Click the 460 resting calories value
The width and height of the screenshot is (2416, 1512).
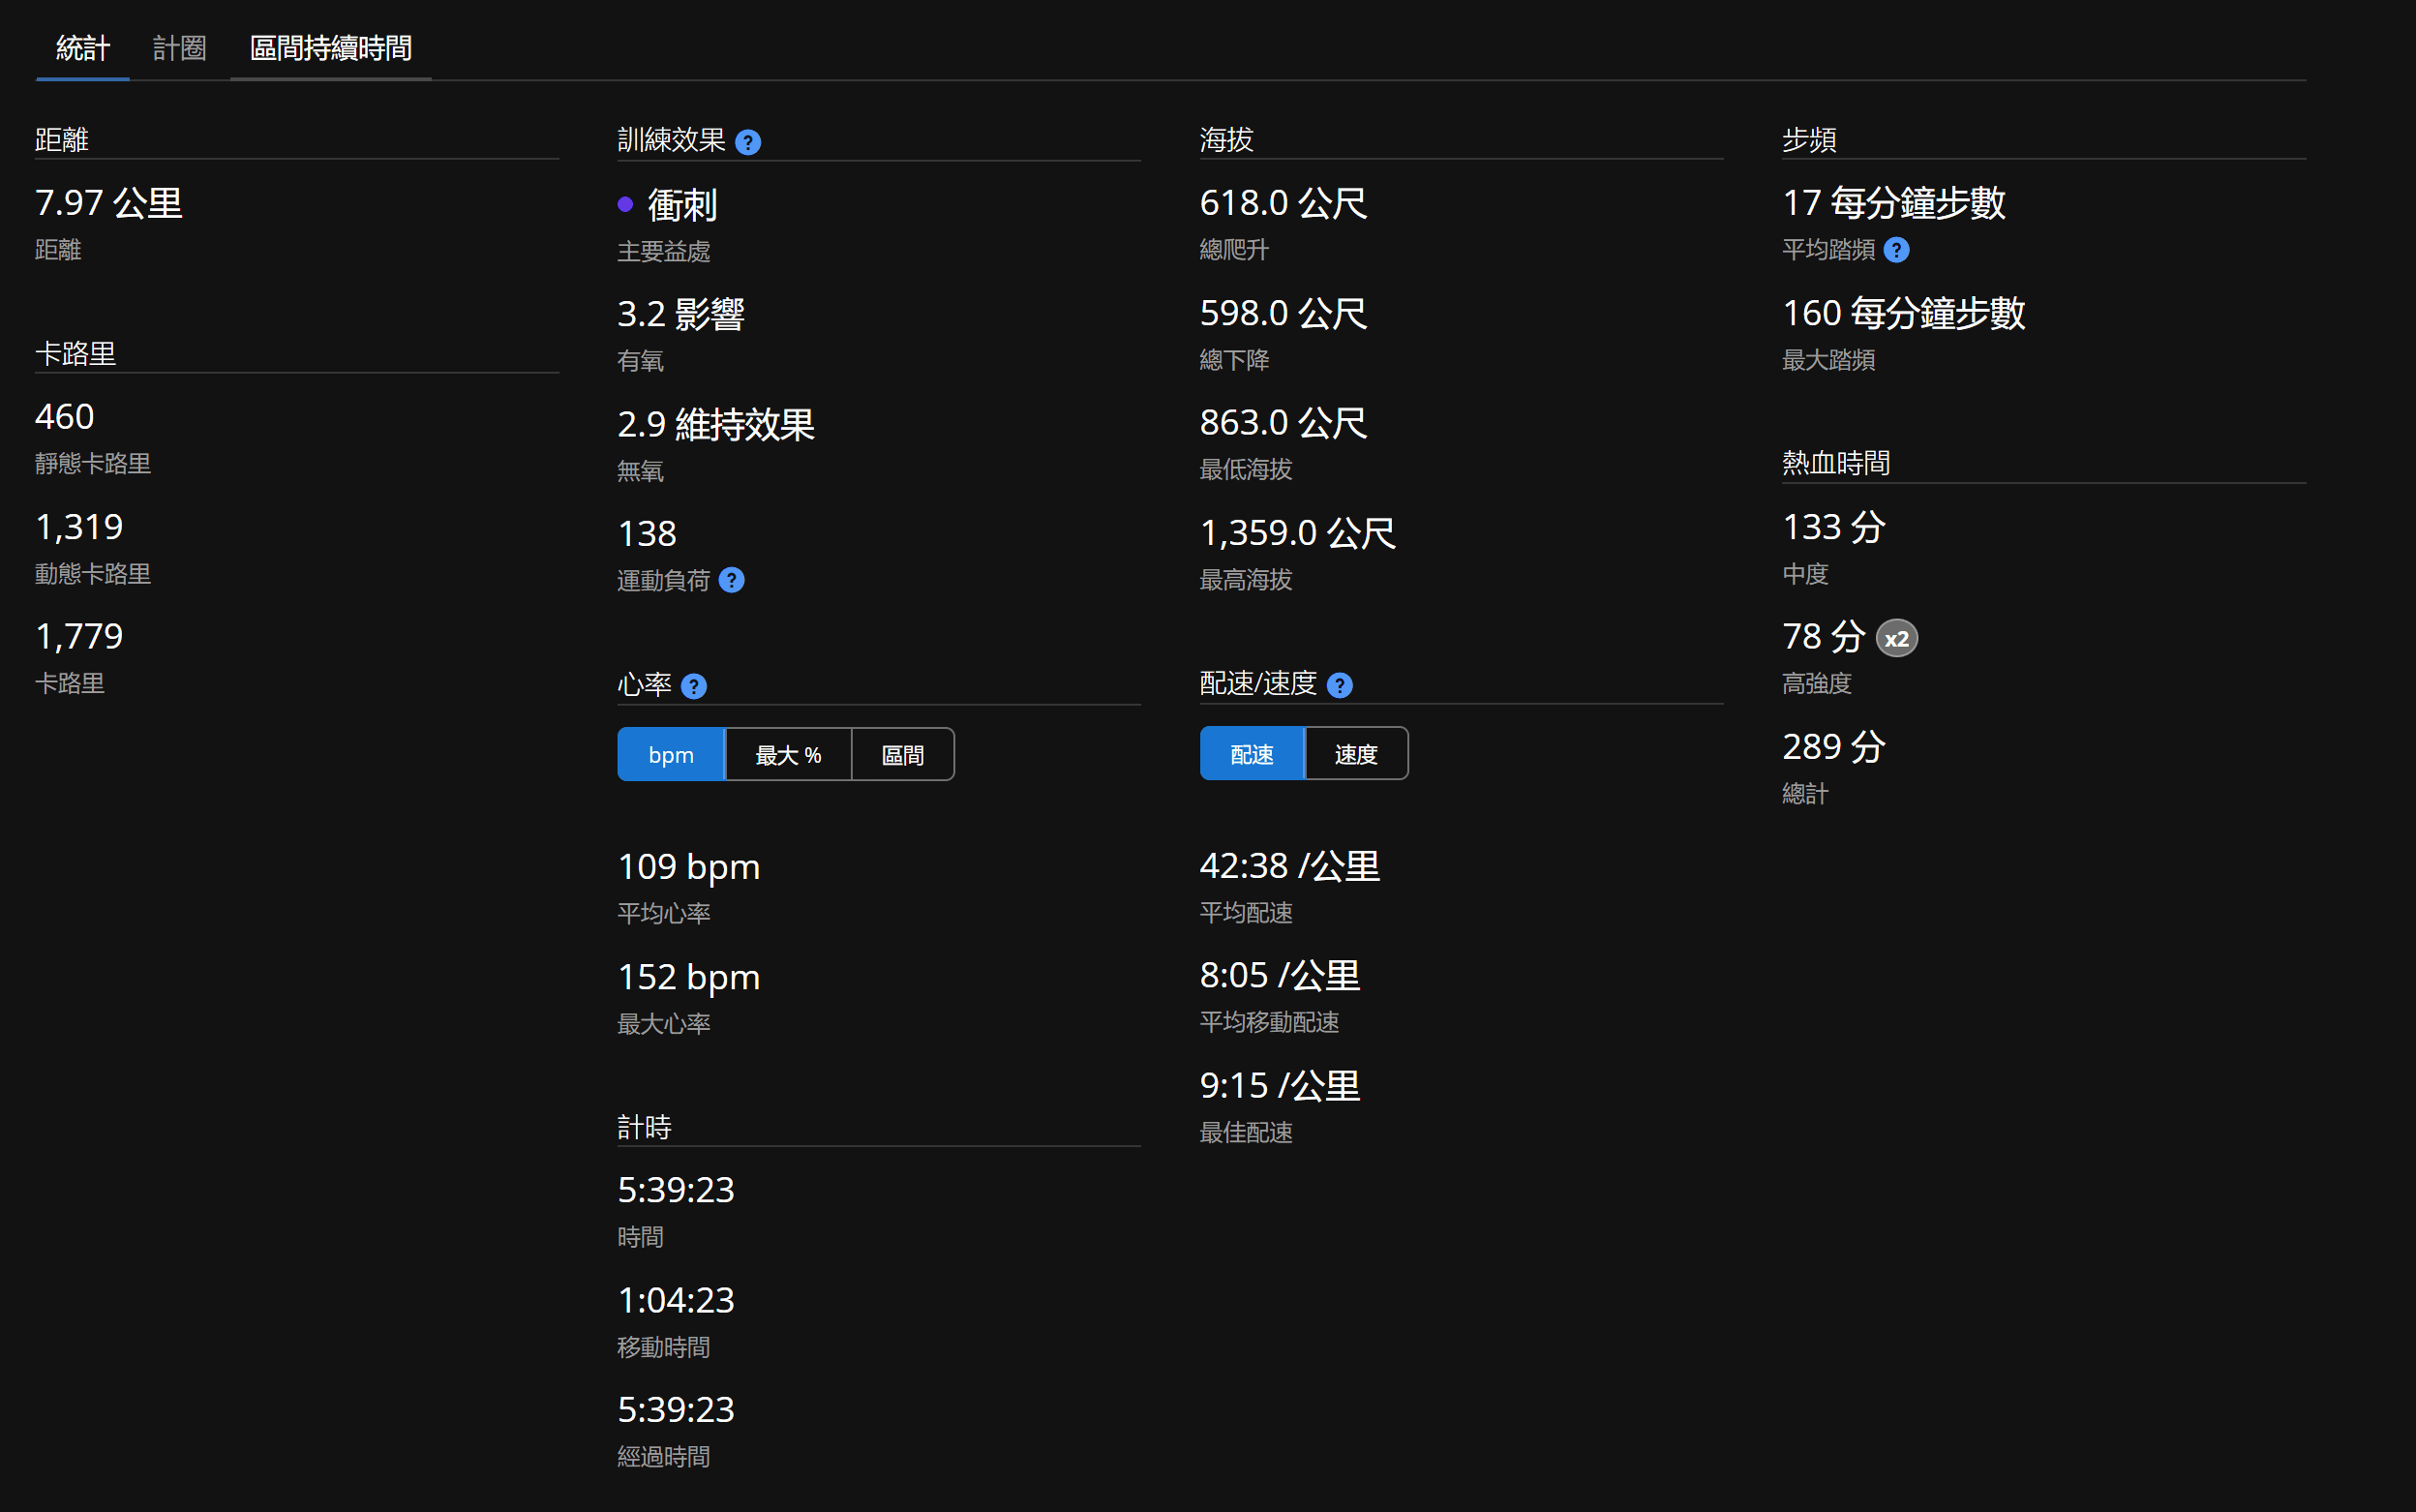point(65,416)
